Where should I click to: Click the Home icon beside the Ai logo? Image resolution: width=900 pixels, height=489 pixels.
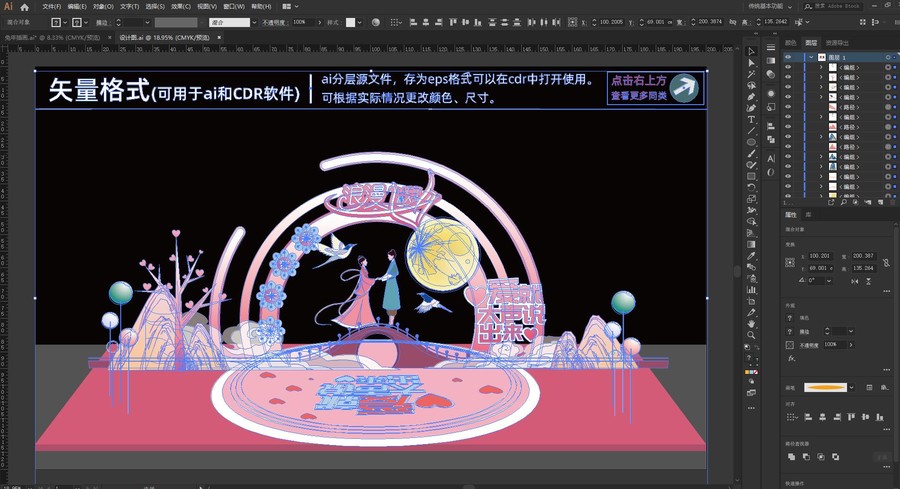click(x=25, y=7)
